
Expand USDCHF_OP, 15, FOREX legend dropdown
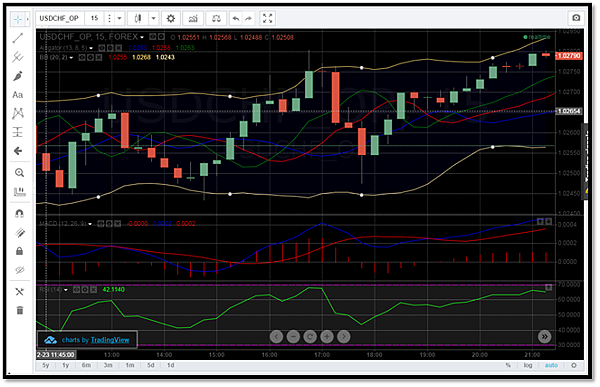click(x=142, y=38)
